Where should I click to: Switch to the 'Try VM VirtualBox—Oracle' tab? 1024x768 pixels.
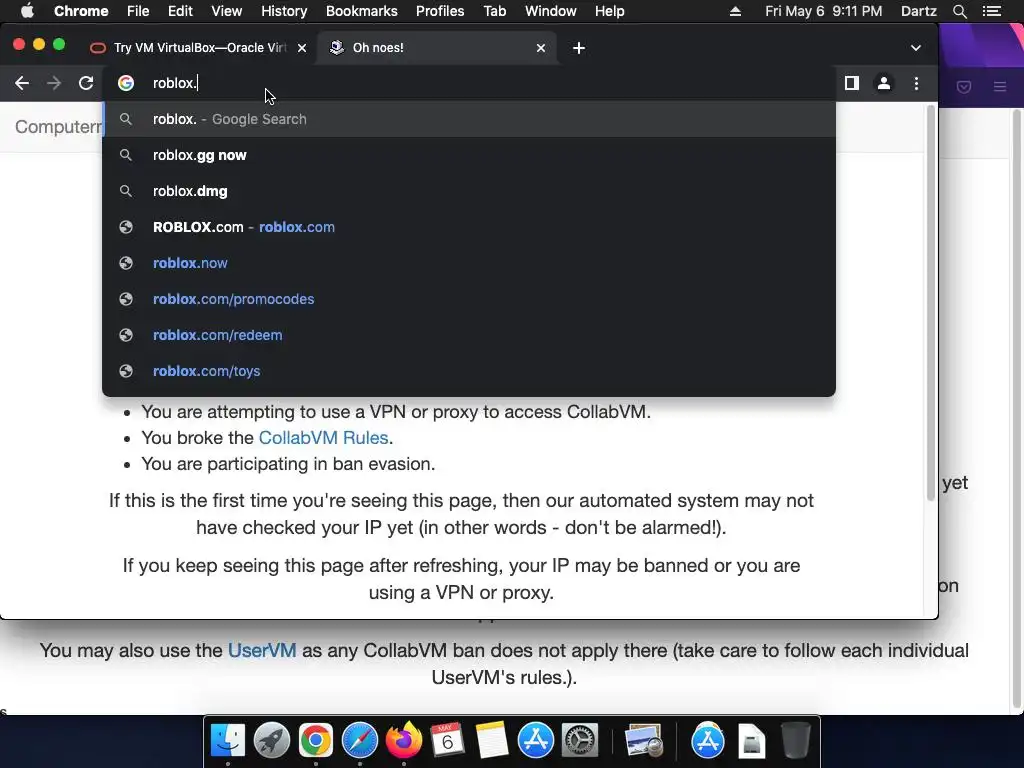click(199, 48)
